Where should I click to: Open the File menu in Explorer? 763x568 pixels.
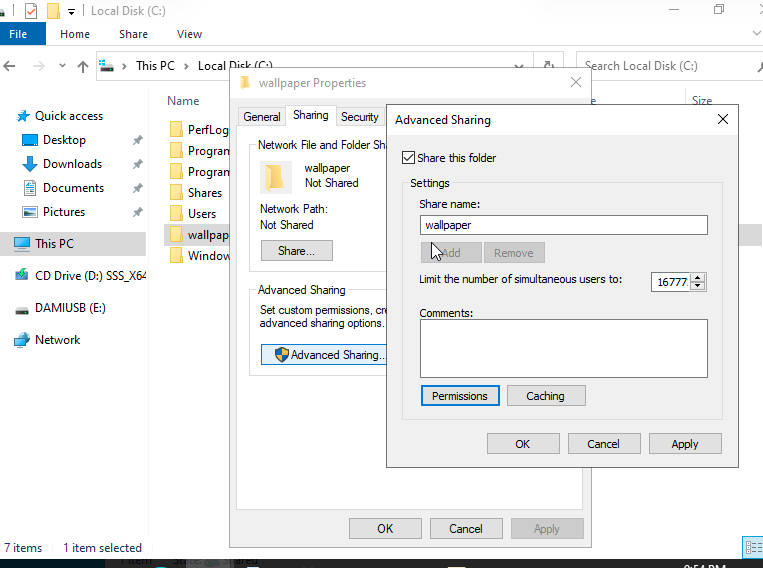pyautogui.click(x=18, y=34)
